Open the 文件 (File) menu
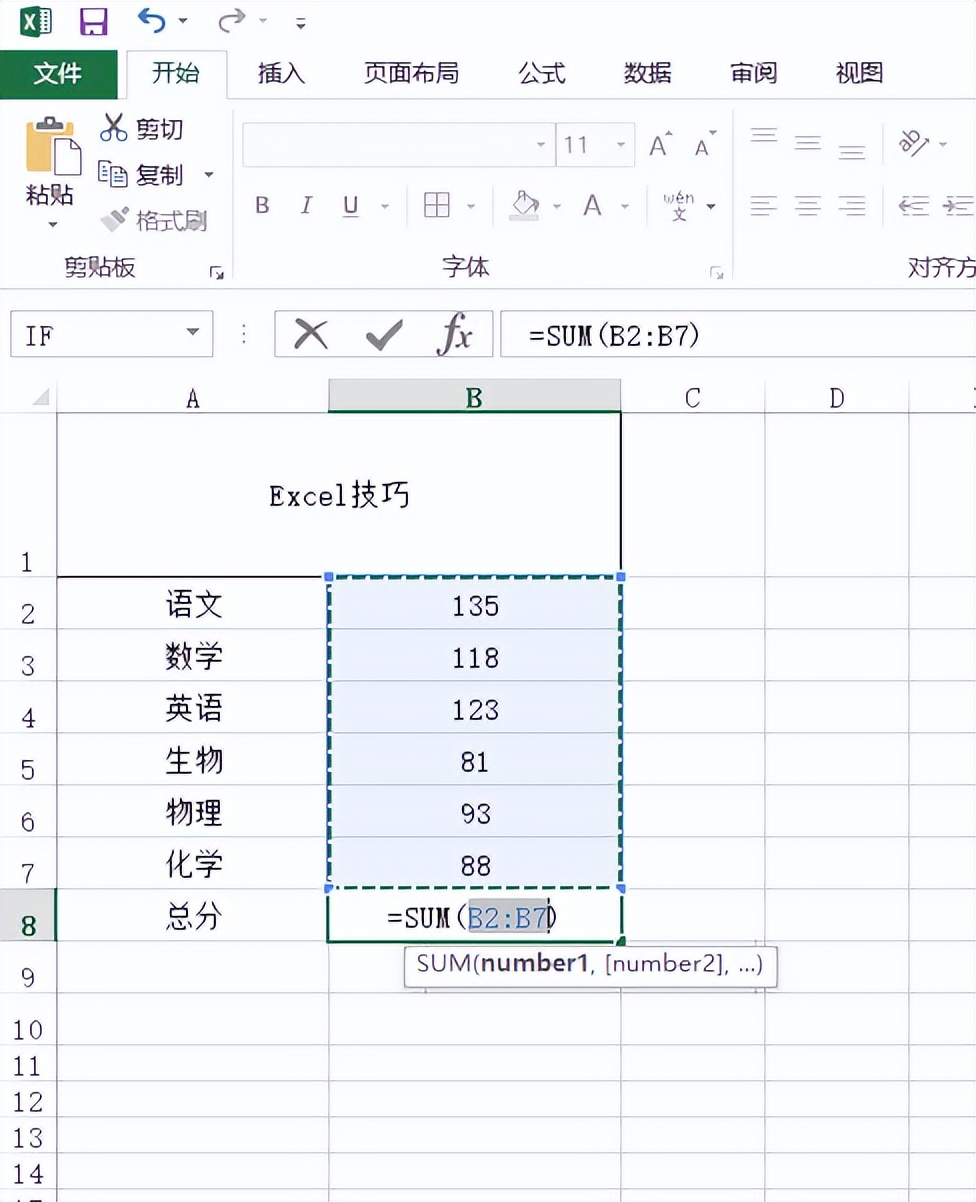This screenshot has height=1202, width=976. tap(59, 73)
